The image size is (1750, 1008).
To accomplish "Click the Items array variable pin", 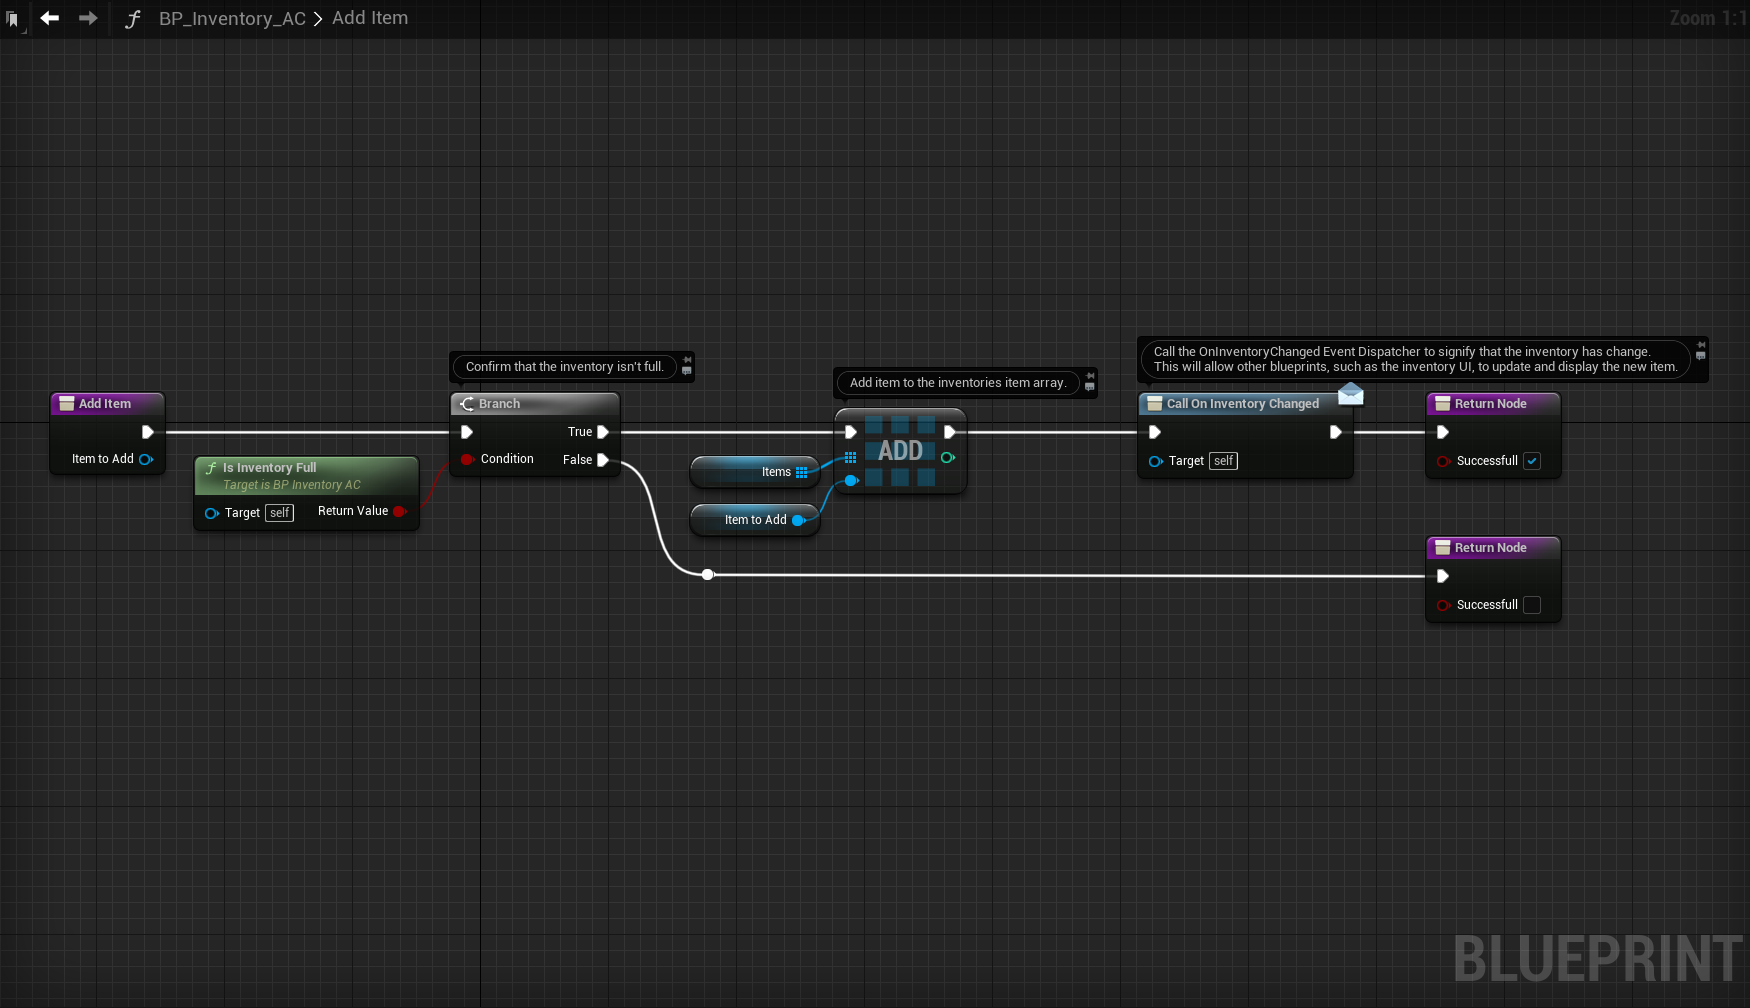I will [x=801, y=472].
